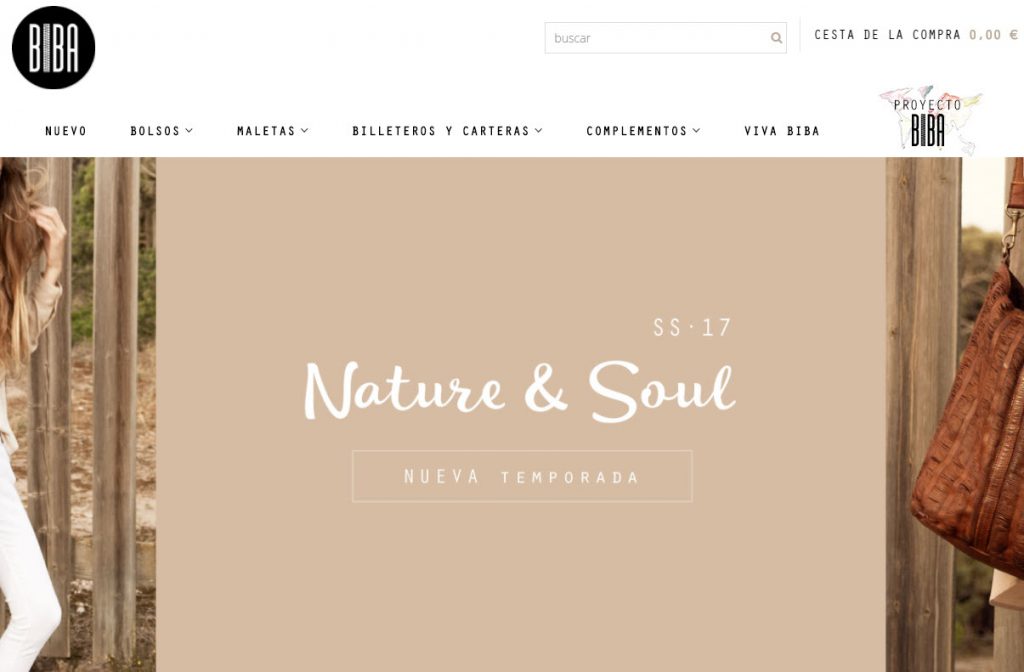Screen dimensions: 1024x672
Task: Click the Nueva Temporada button
Action: point(522,476)
